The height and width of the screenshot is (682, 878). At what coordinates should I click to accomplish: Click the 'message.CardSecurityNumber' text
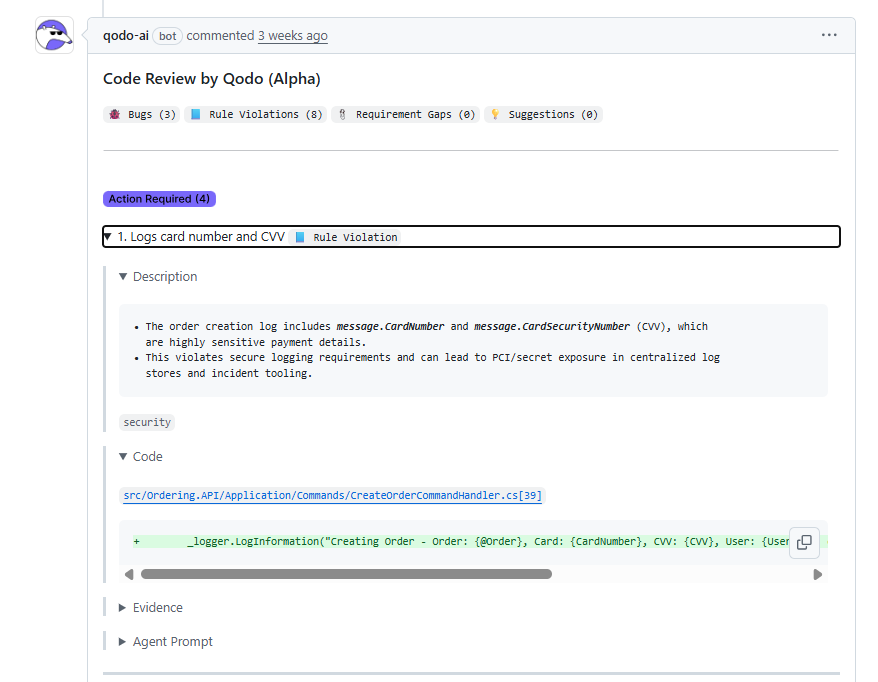click(552, 326)
